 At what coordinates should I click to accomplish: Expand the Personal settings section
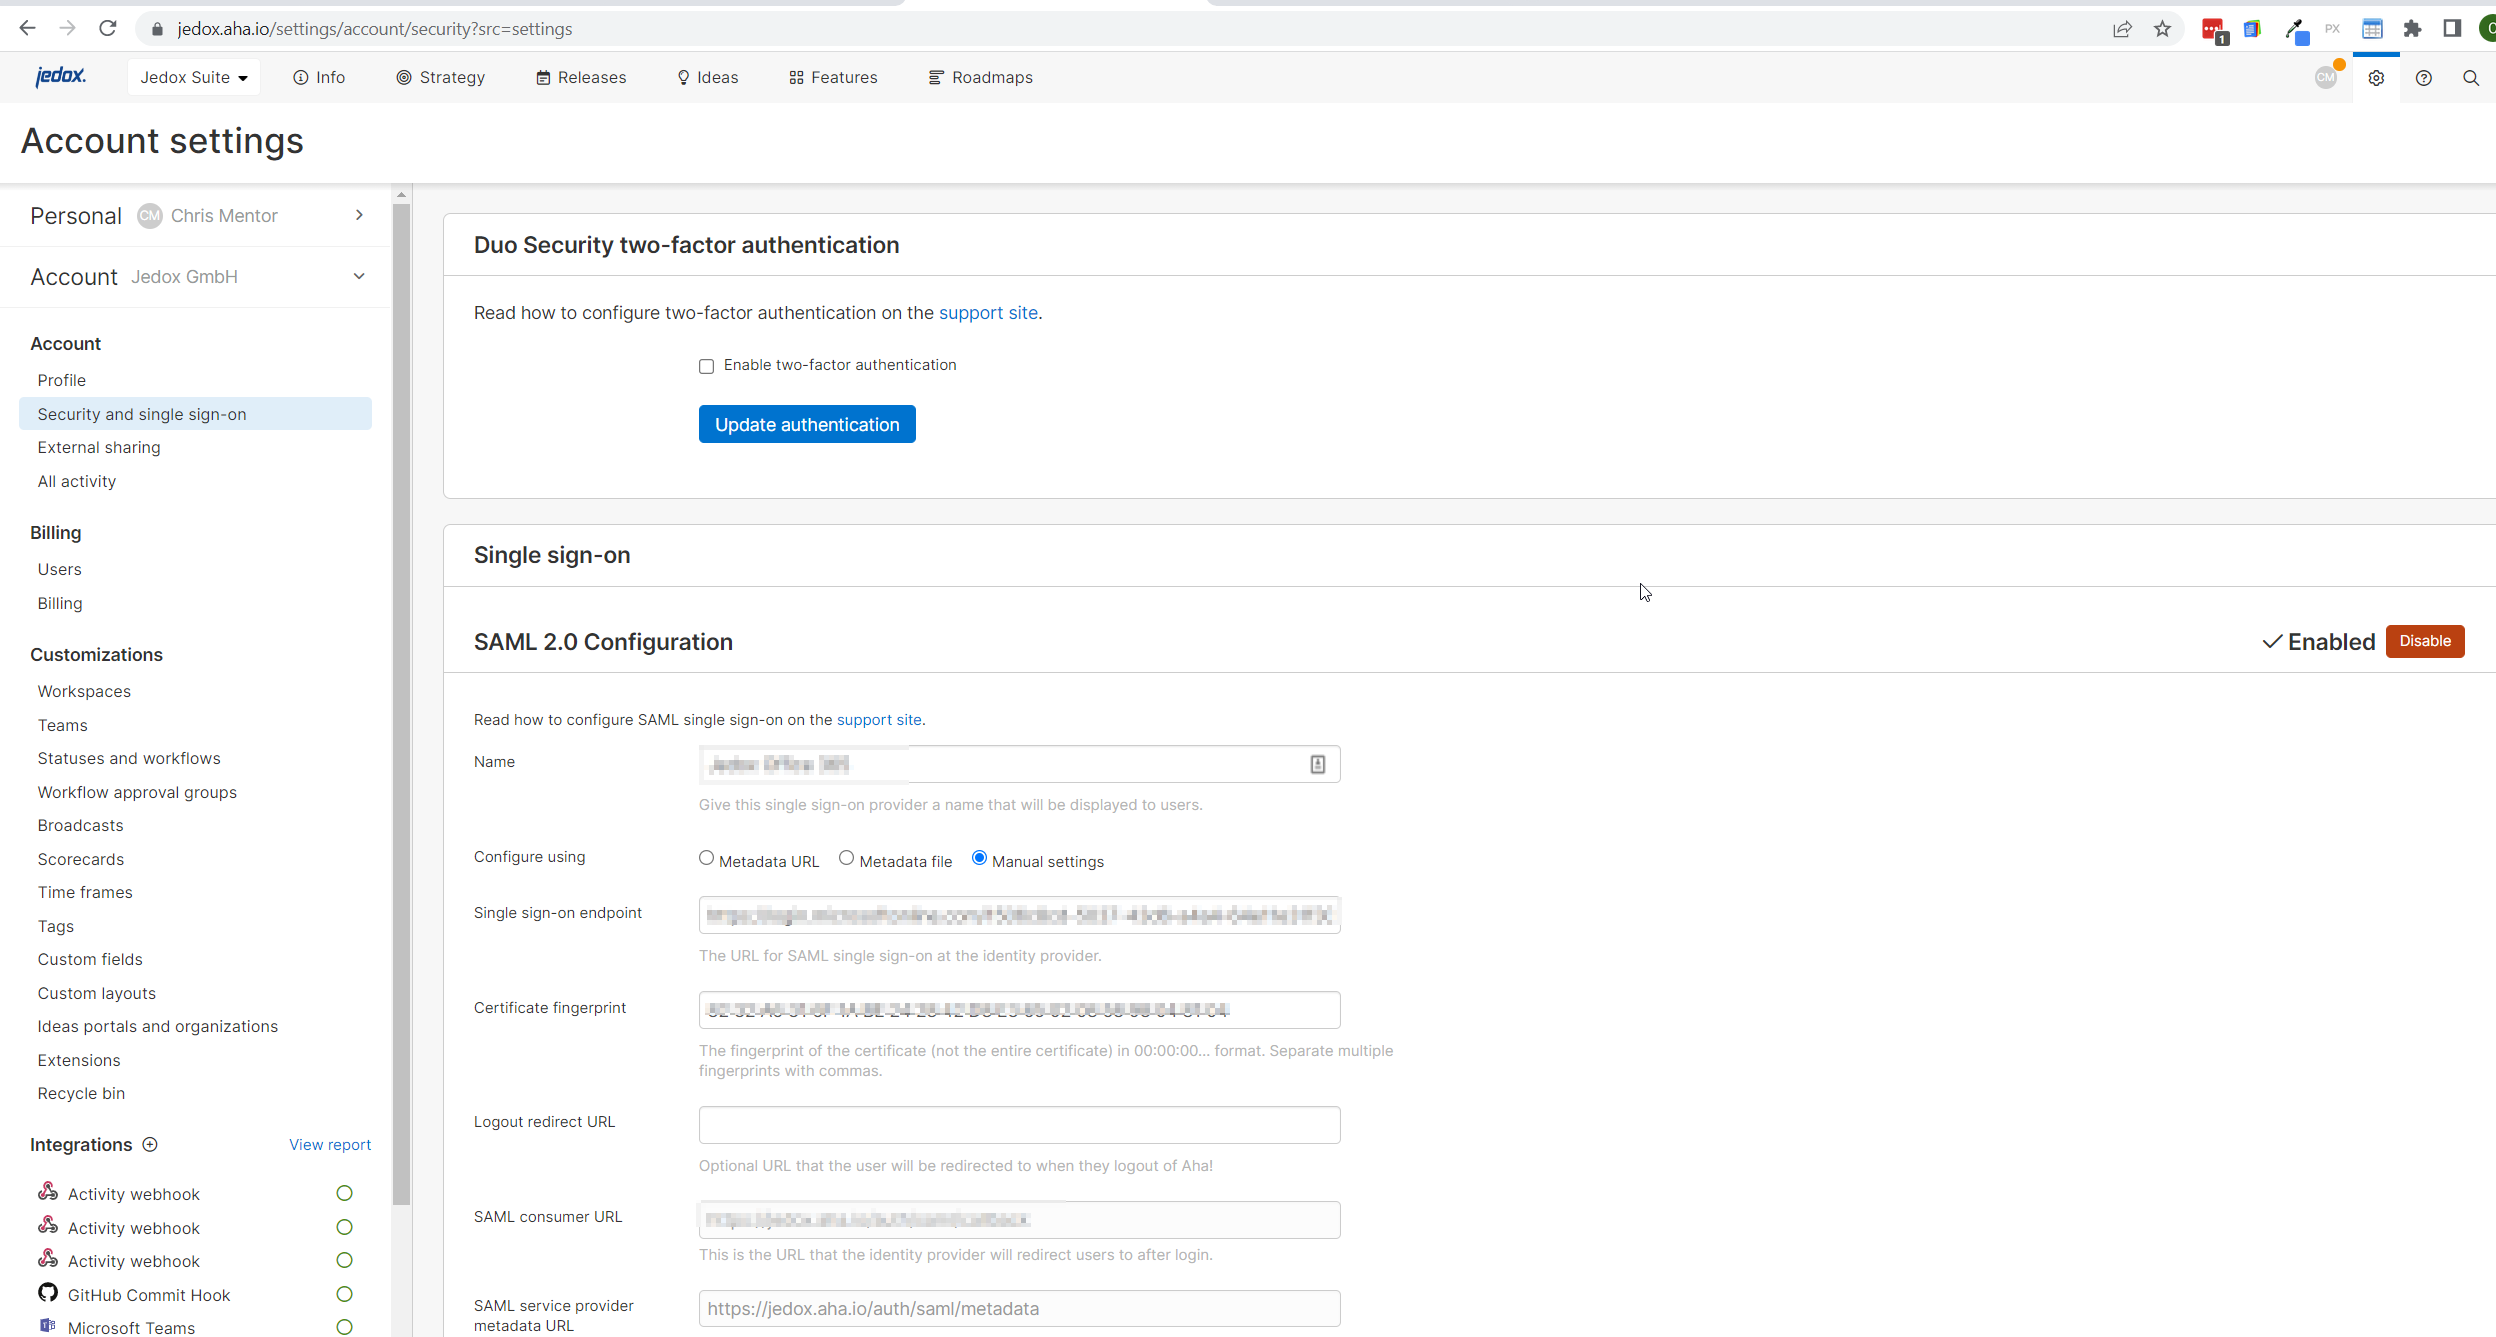point(359,215)
